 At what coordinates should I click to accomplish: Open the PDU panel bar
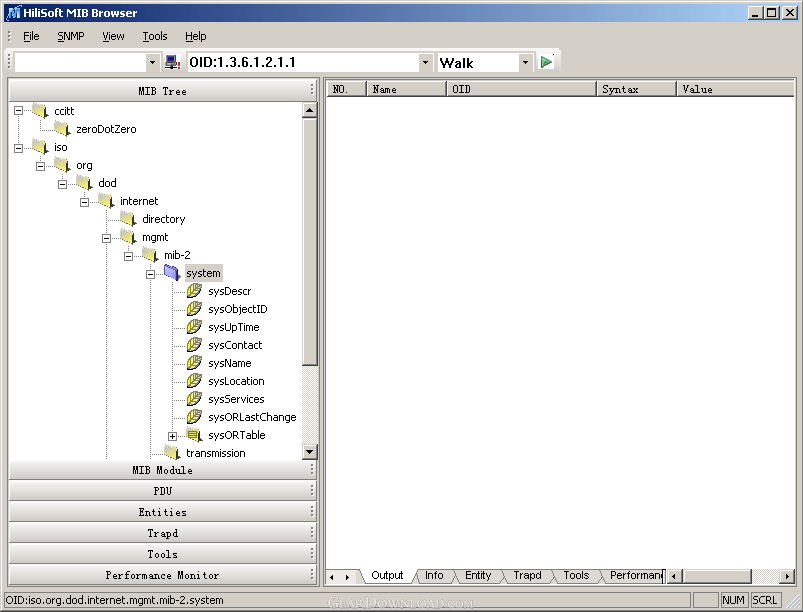pos(162,491)
